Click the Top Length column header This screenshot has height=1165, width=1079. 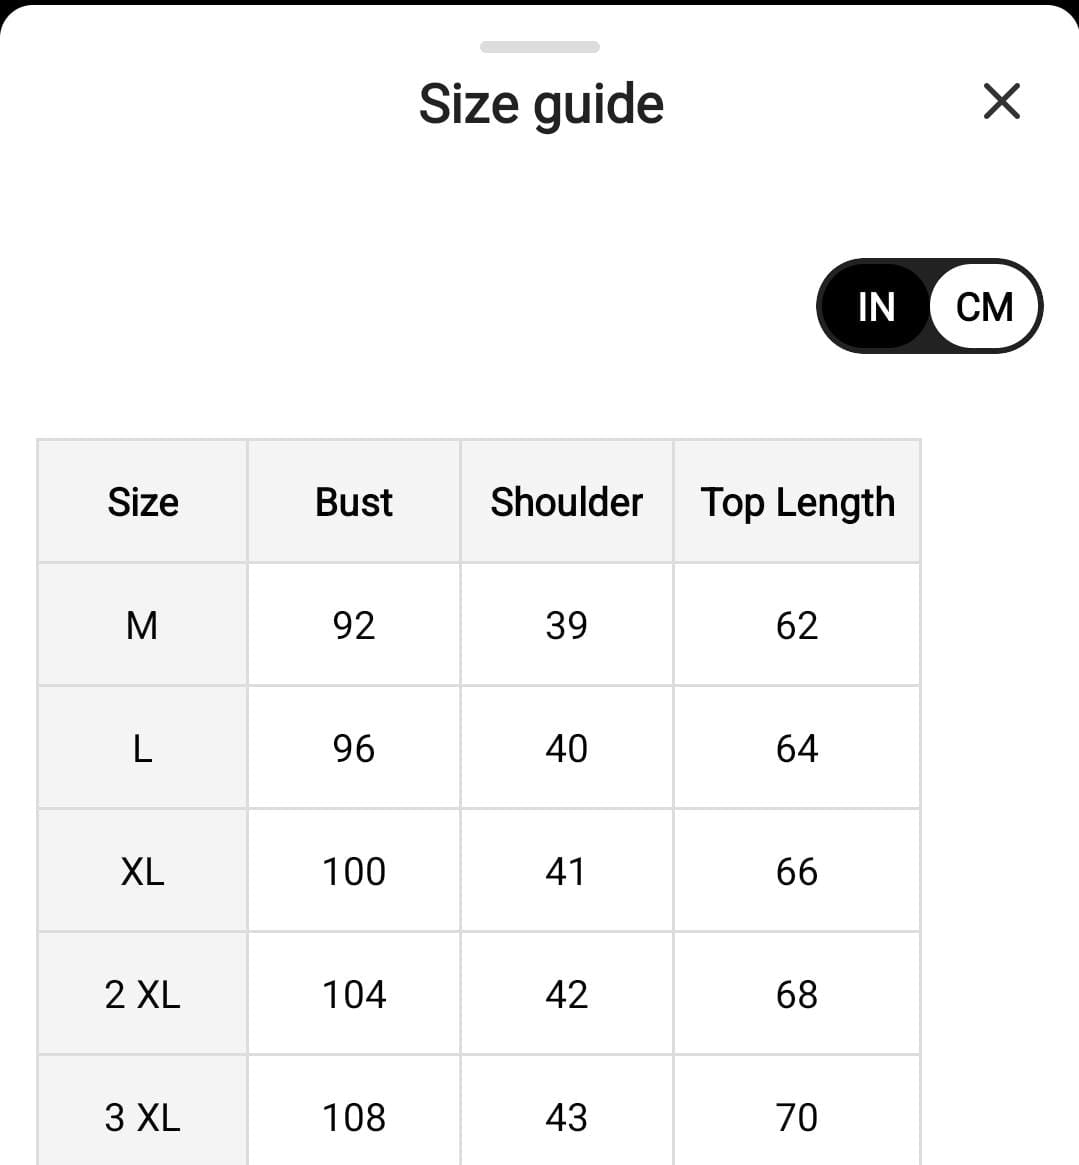point(797,502)
